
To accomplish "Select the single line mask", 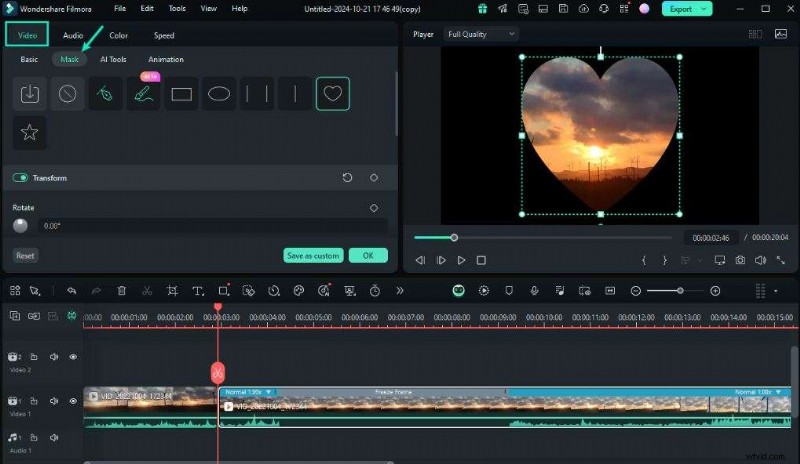I will (x=295, y=94).
